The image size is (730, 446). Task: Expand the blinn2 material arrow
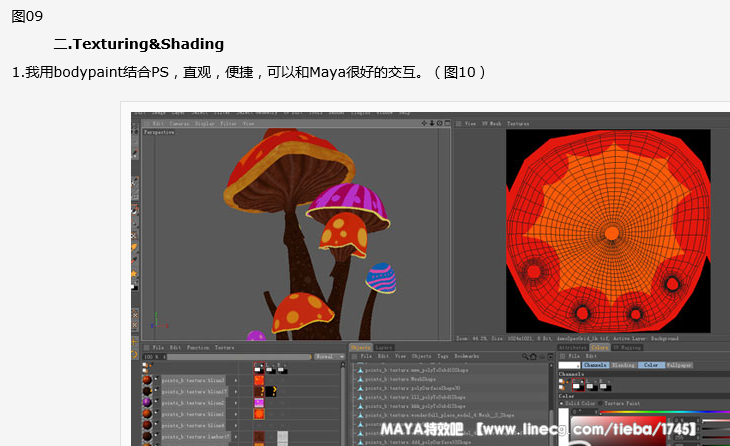[x=236, y=403]
